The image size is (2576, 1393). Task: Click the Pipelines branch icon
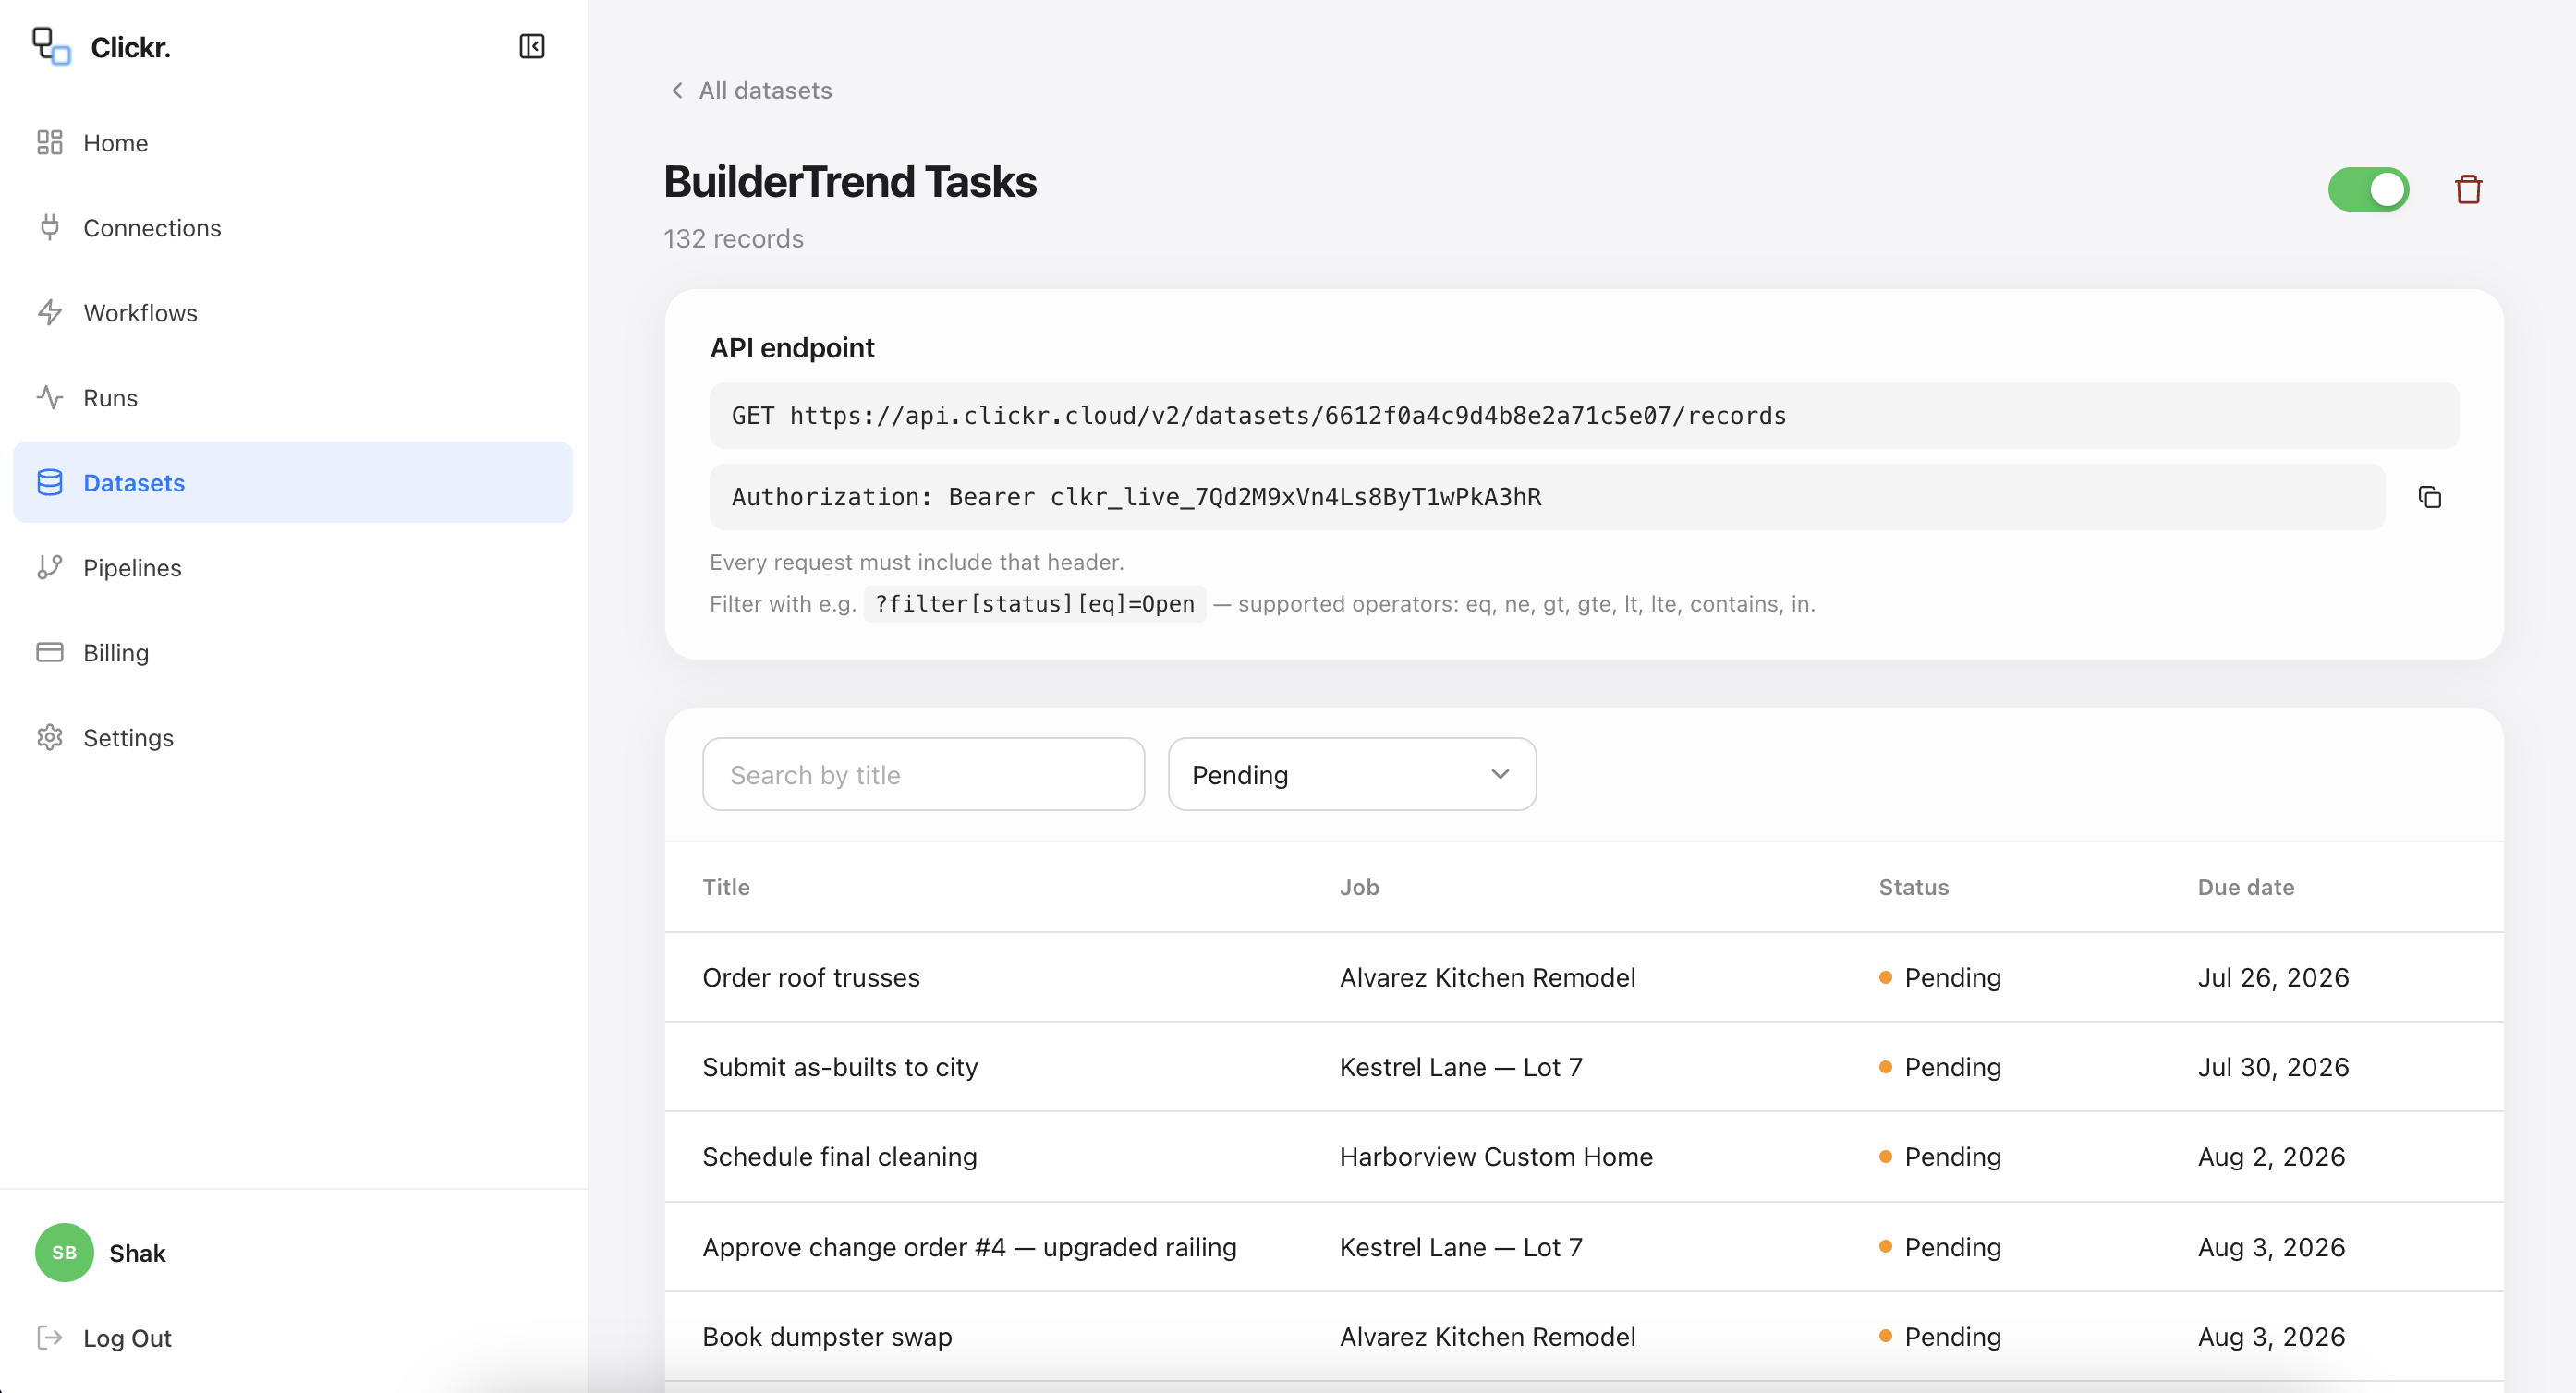(x=50, y=568)
